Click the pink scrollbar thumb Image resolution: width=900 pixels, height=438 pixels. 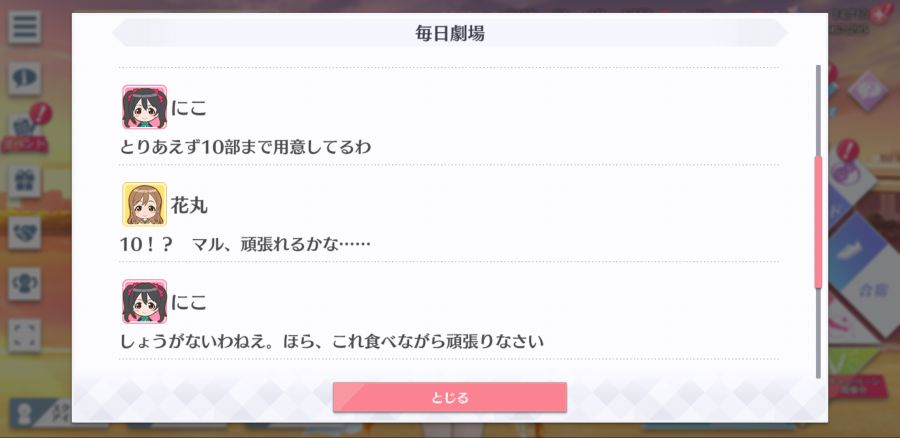click(x=818, y=222)
